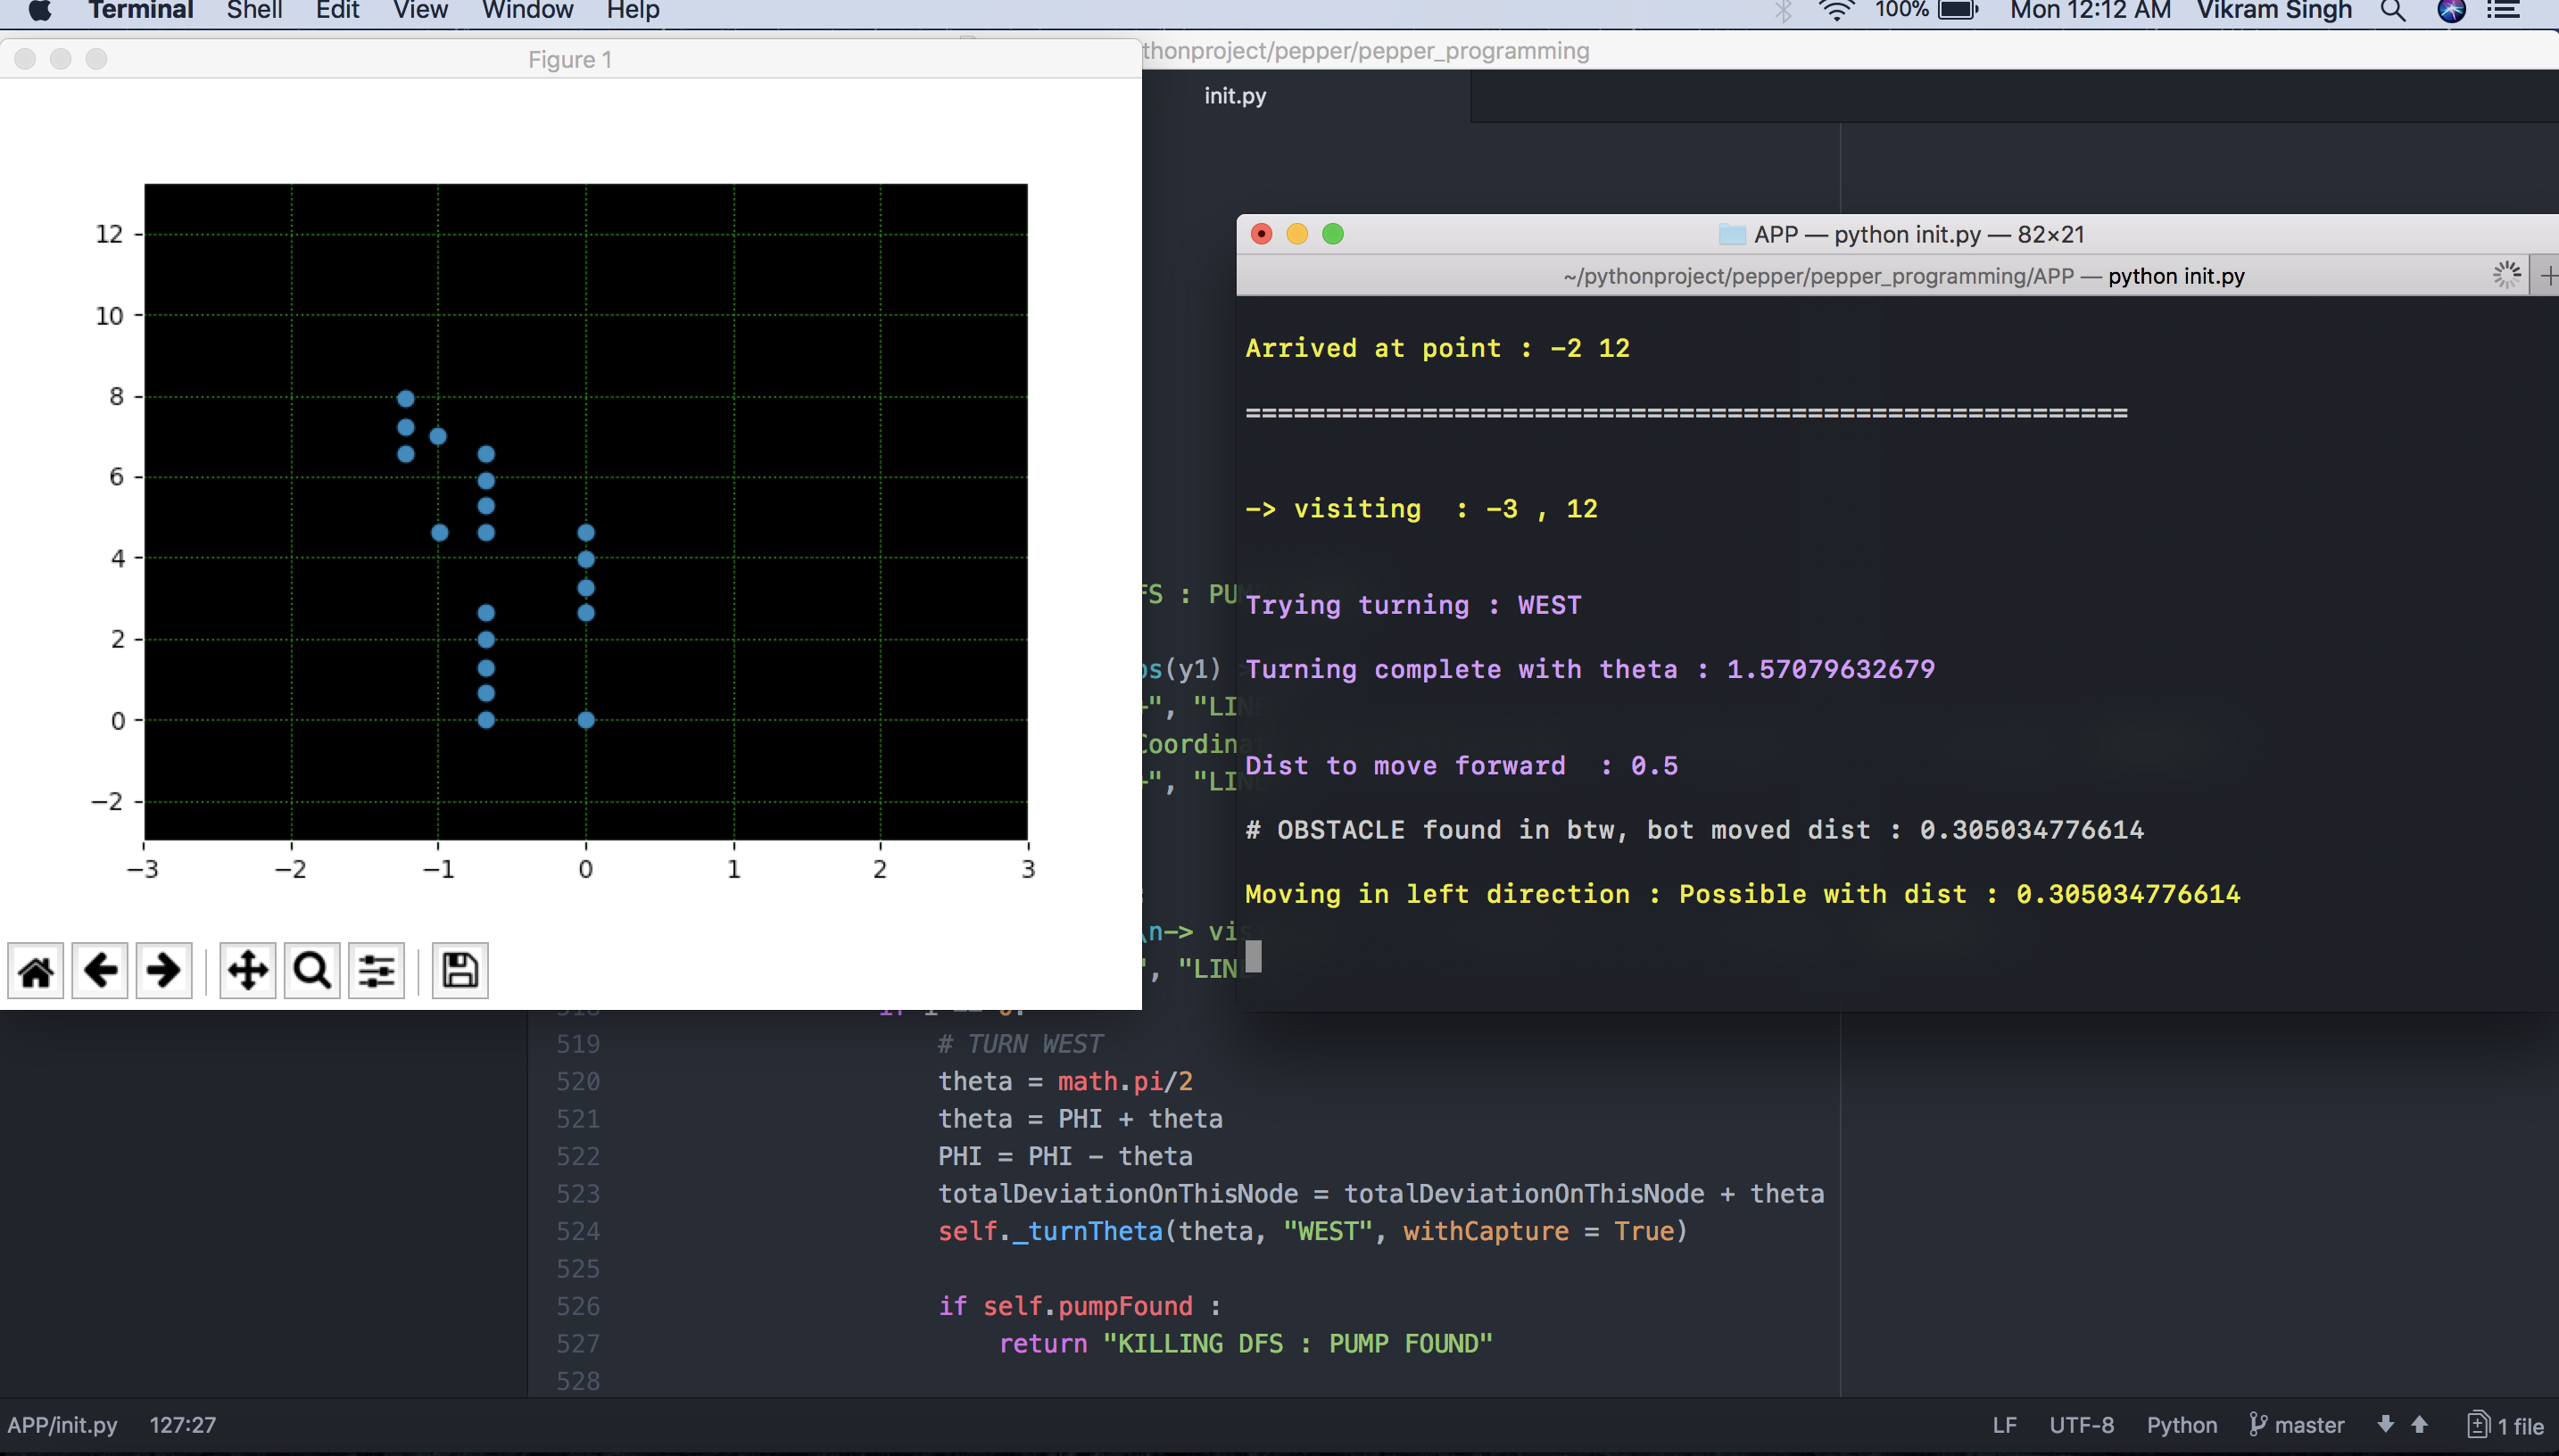The width and height of the screenshot is (2559, 1456).
Task: Open Spotlight search in menu bar
Action: point(2393,11)
